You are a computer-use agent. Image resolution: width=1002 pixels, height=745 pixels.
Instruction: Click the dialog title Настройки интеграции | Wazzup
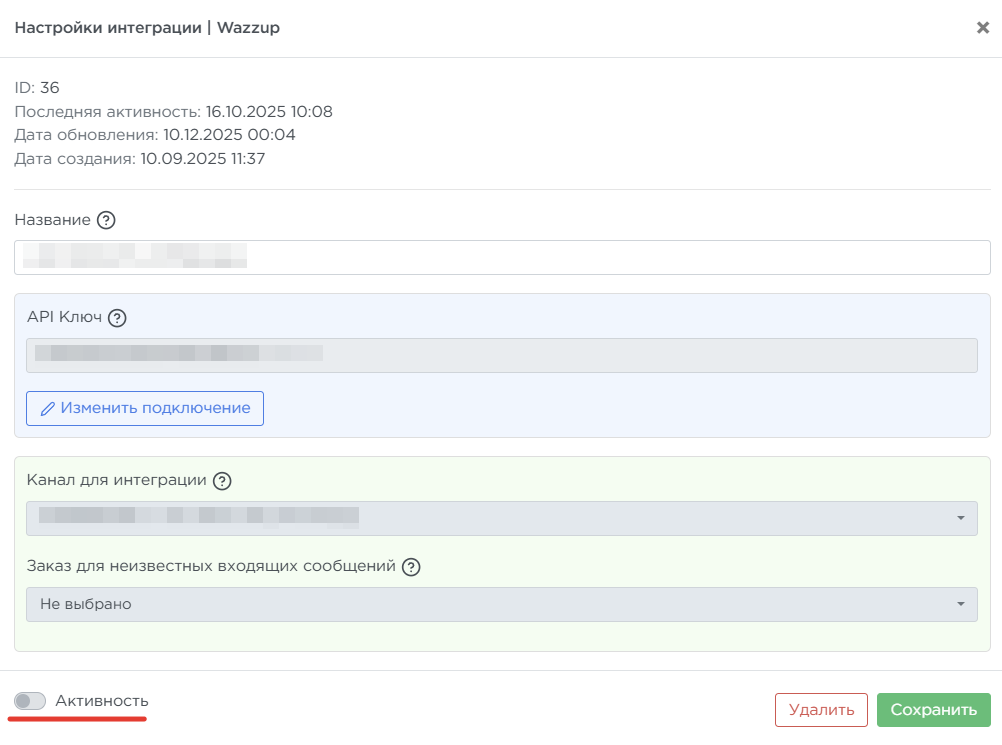[147, 28]
